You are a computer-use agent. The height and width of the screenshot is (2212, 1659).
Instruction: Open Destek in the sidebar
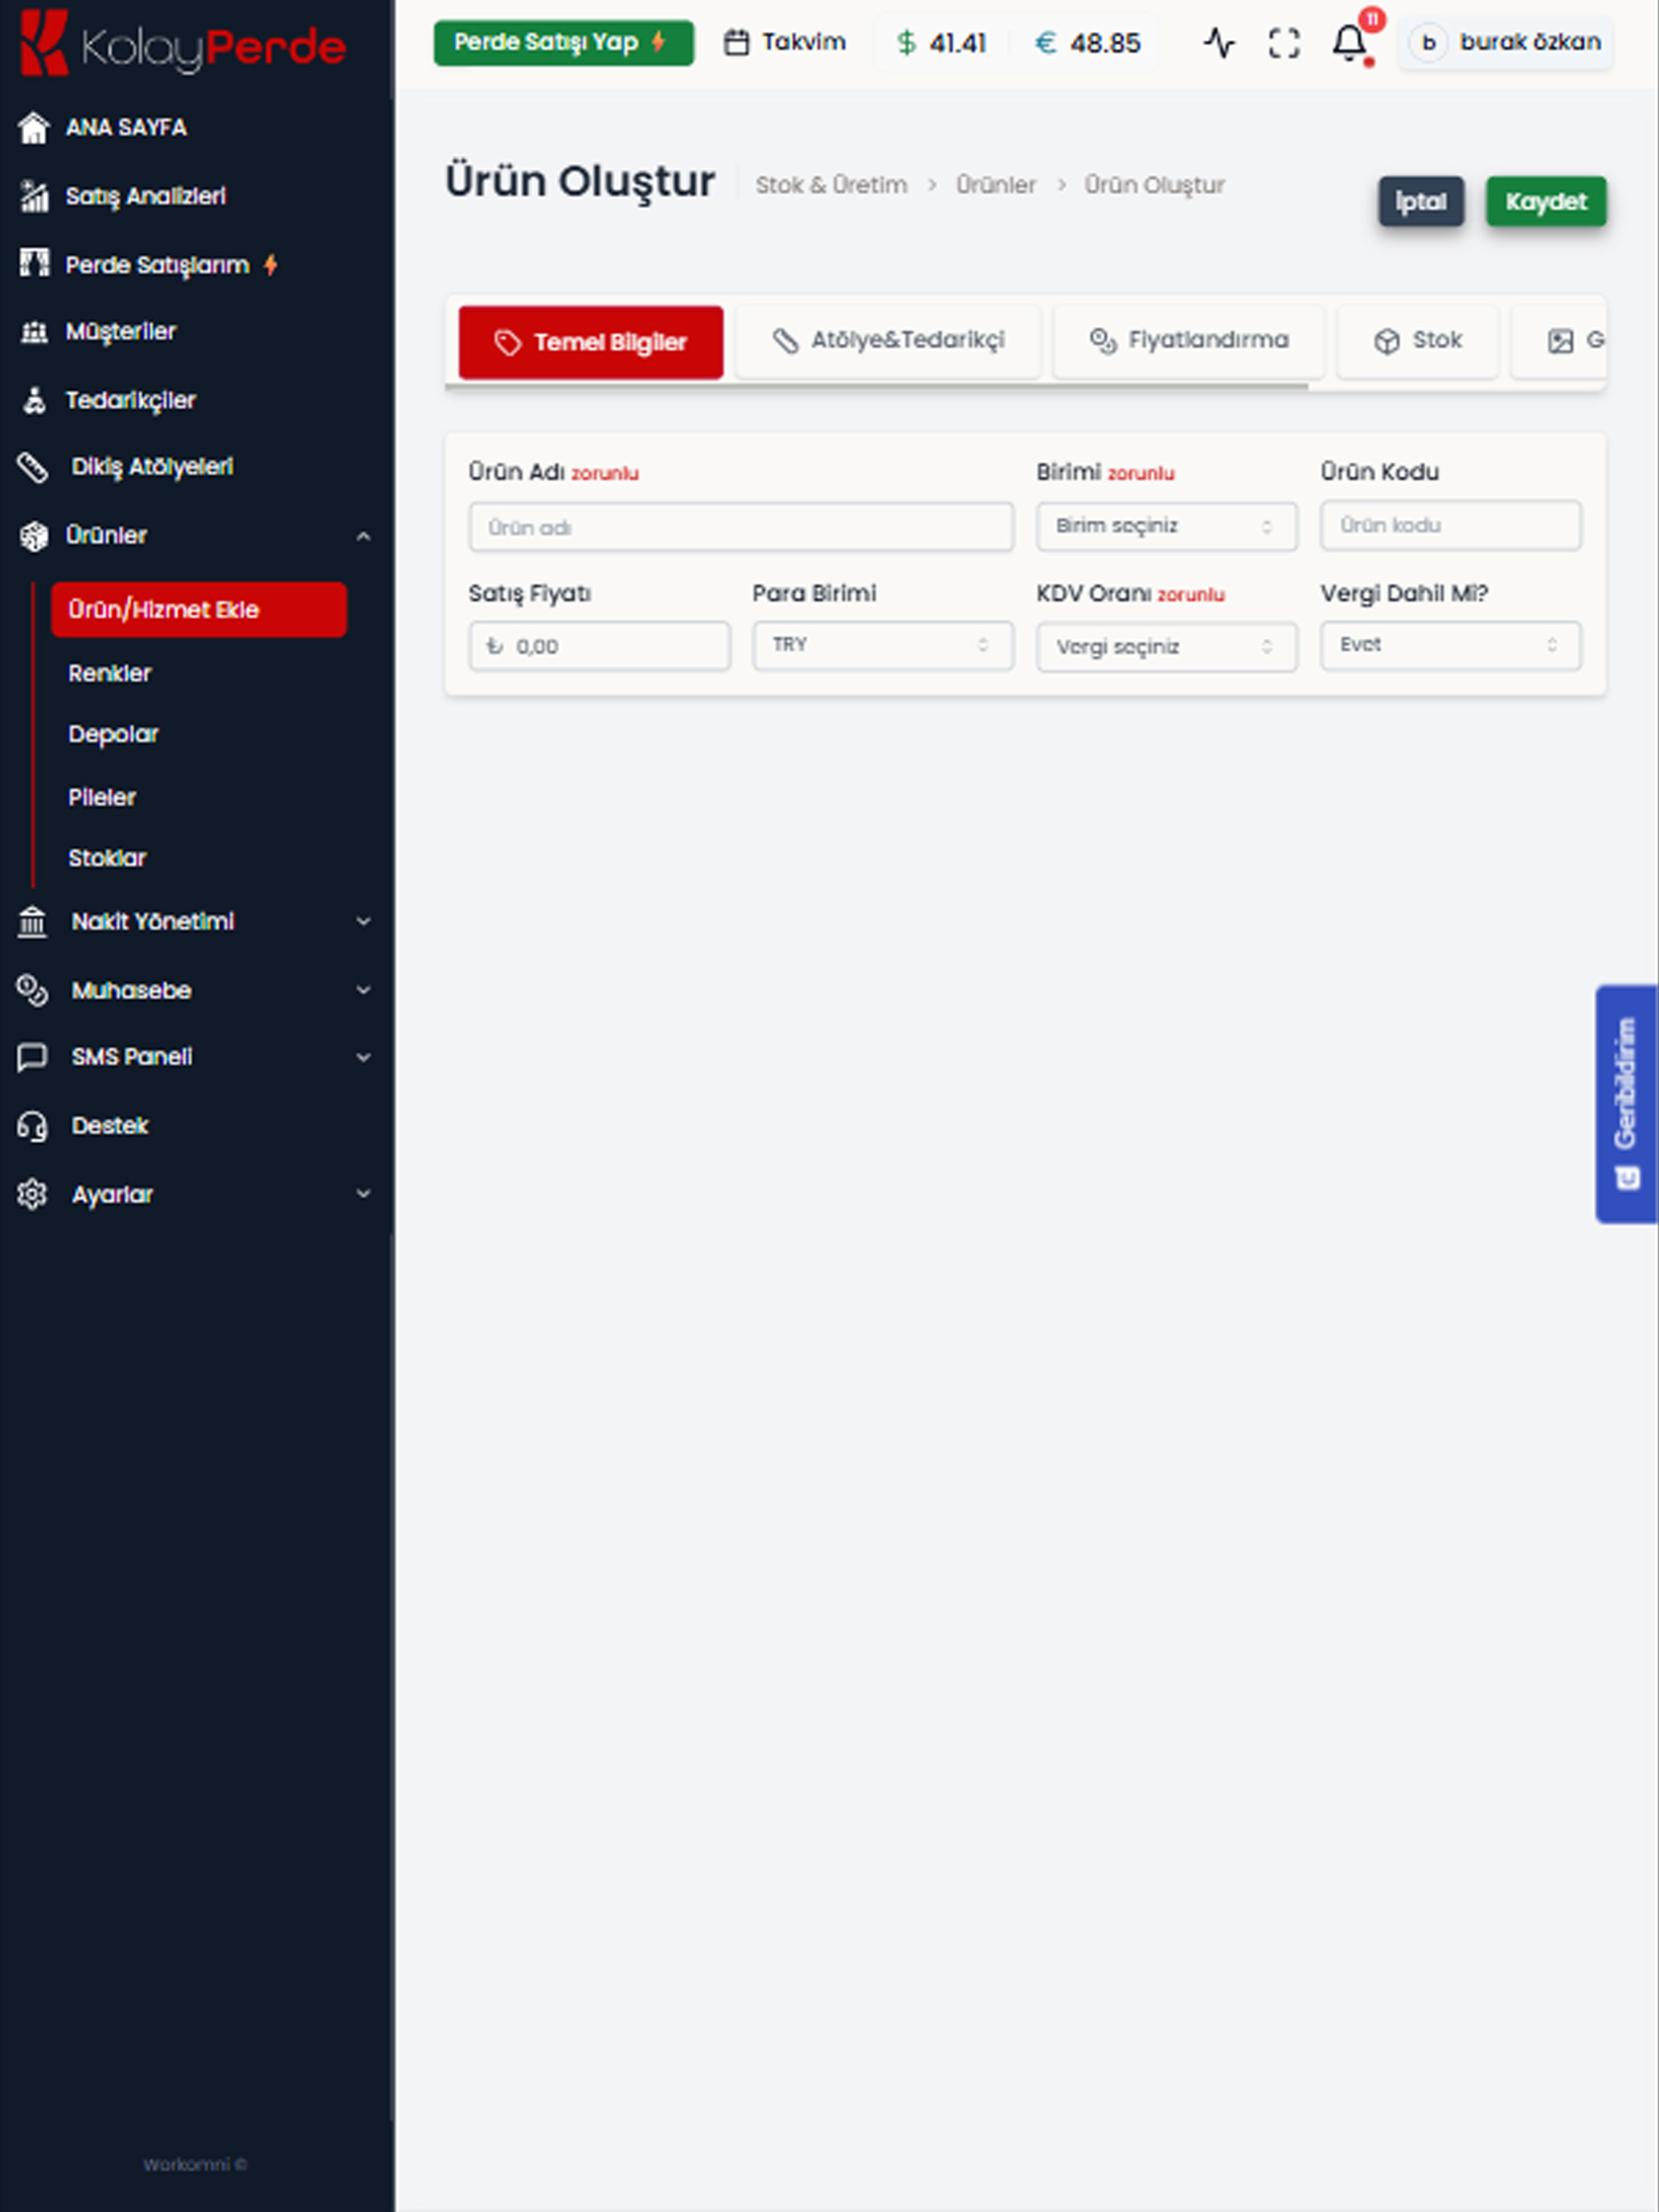pyautogui.click(x=109, y=1126)
